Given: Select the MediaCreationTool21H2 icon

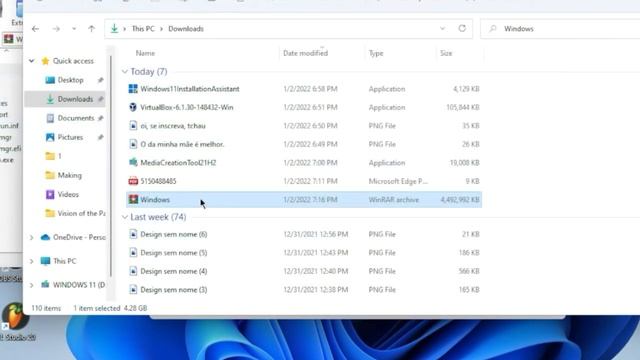Looking at the screenshot, I should [x=133, y=162].
